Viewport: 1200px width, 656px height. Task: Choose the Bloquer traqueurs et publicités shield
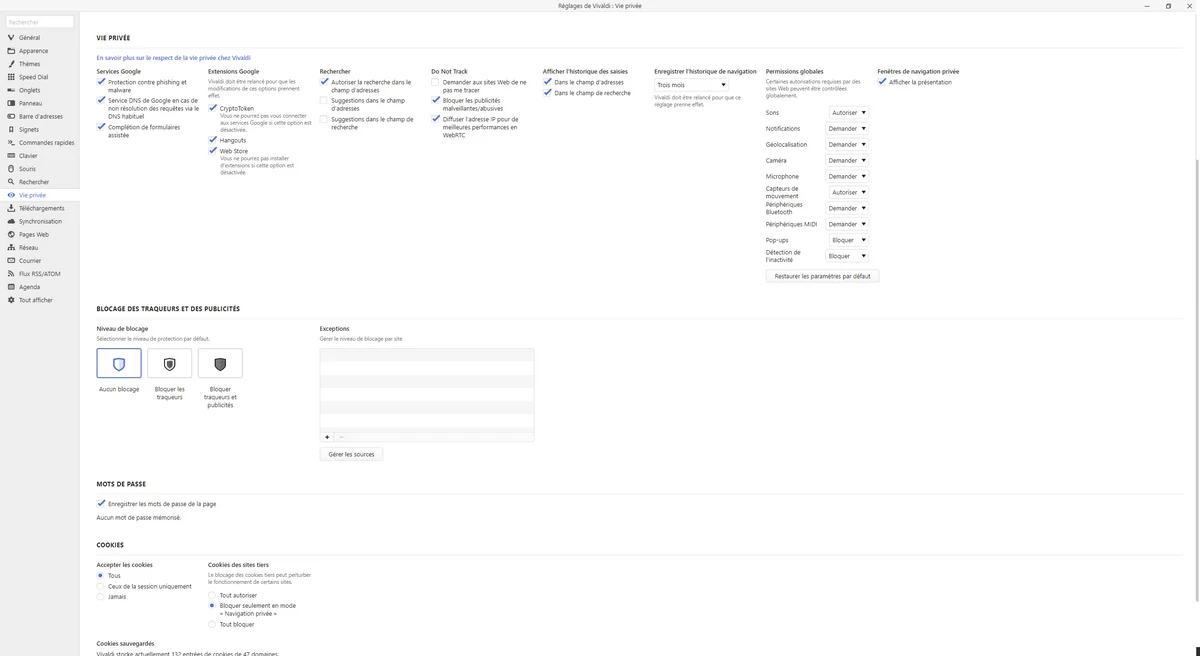point(220,364)
